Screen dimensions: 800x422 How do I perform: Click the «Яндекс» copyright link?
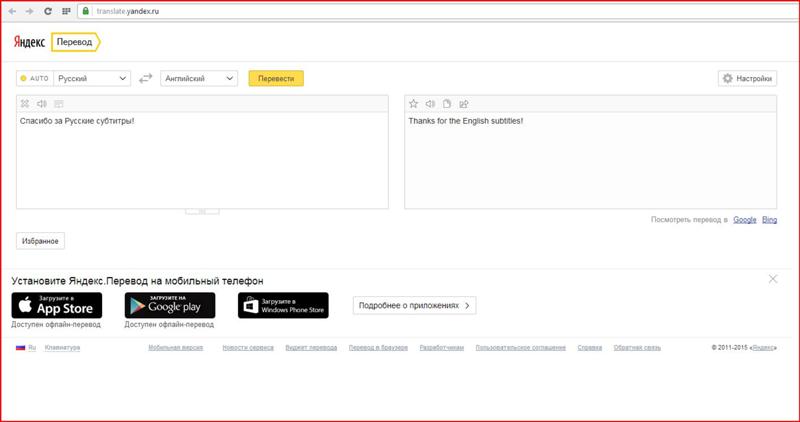764,347
